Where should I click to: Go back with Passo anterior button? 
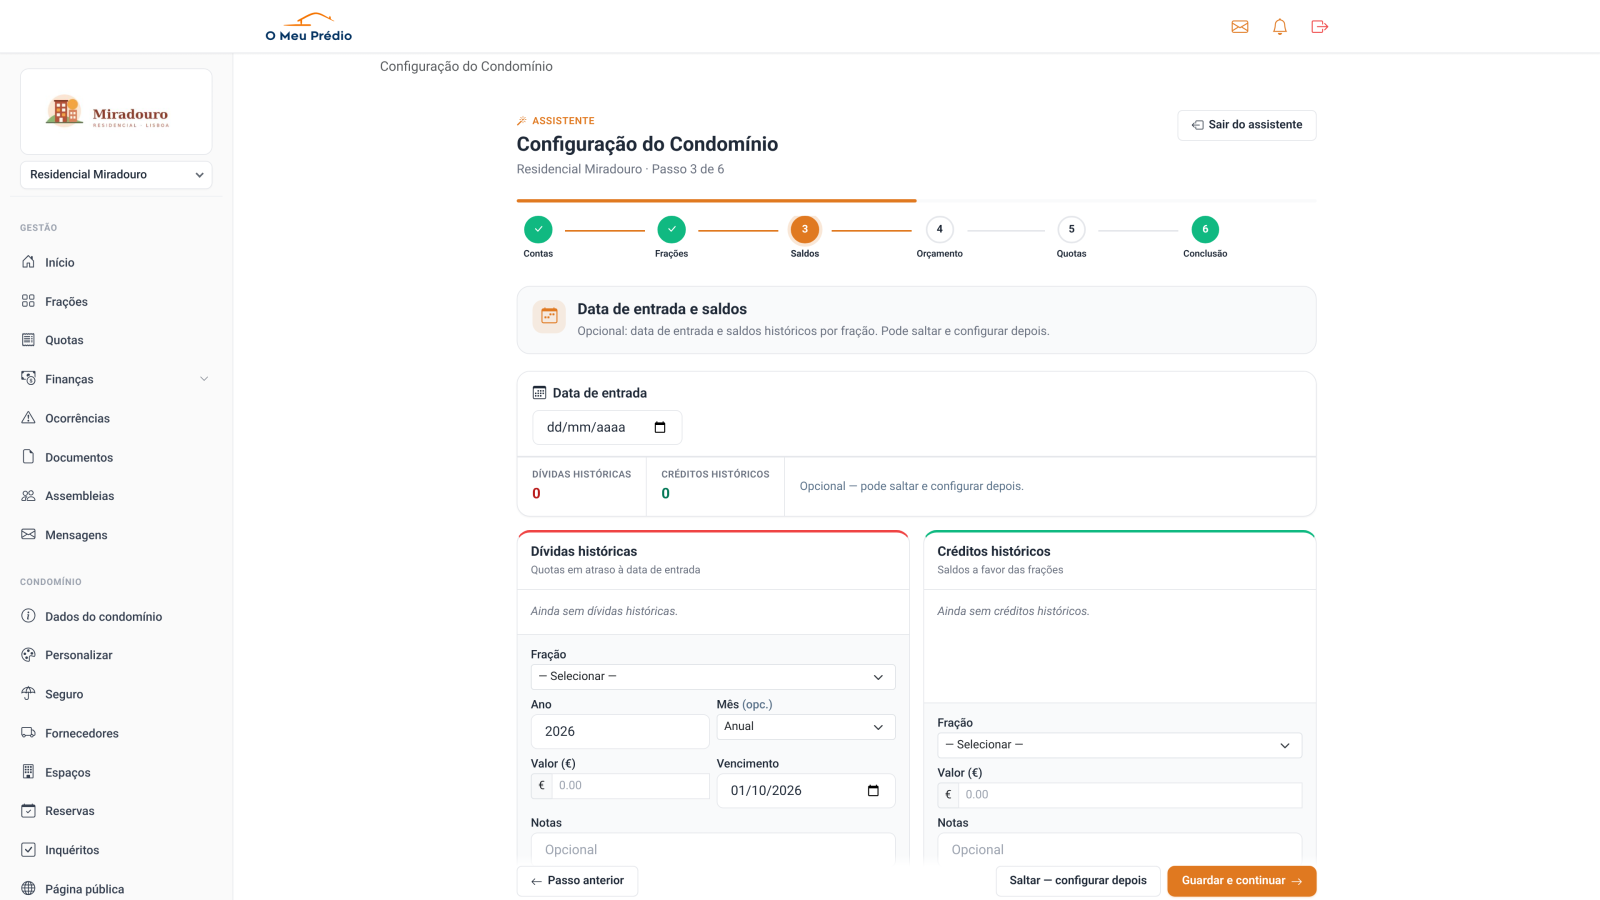(577, 881)
